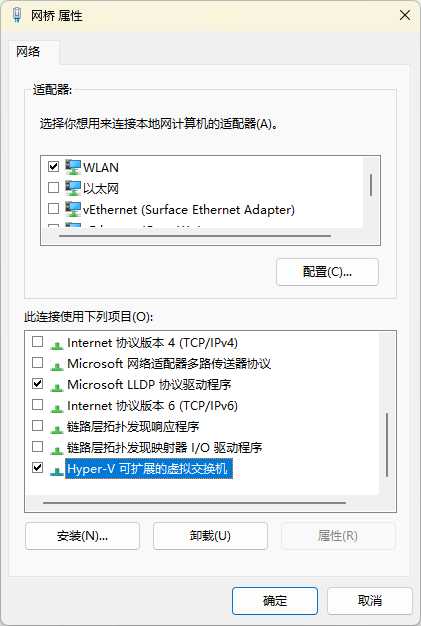The width and height of the screenshot is (421, 626).
Task: Click the vEthernet Surface Ethernet Adapter icon
Action: (73, 209)
